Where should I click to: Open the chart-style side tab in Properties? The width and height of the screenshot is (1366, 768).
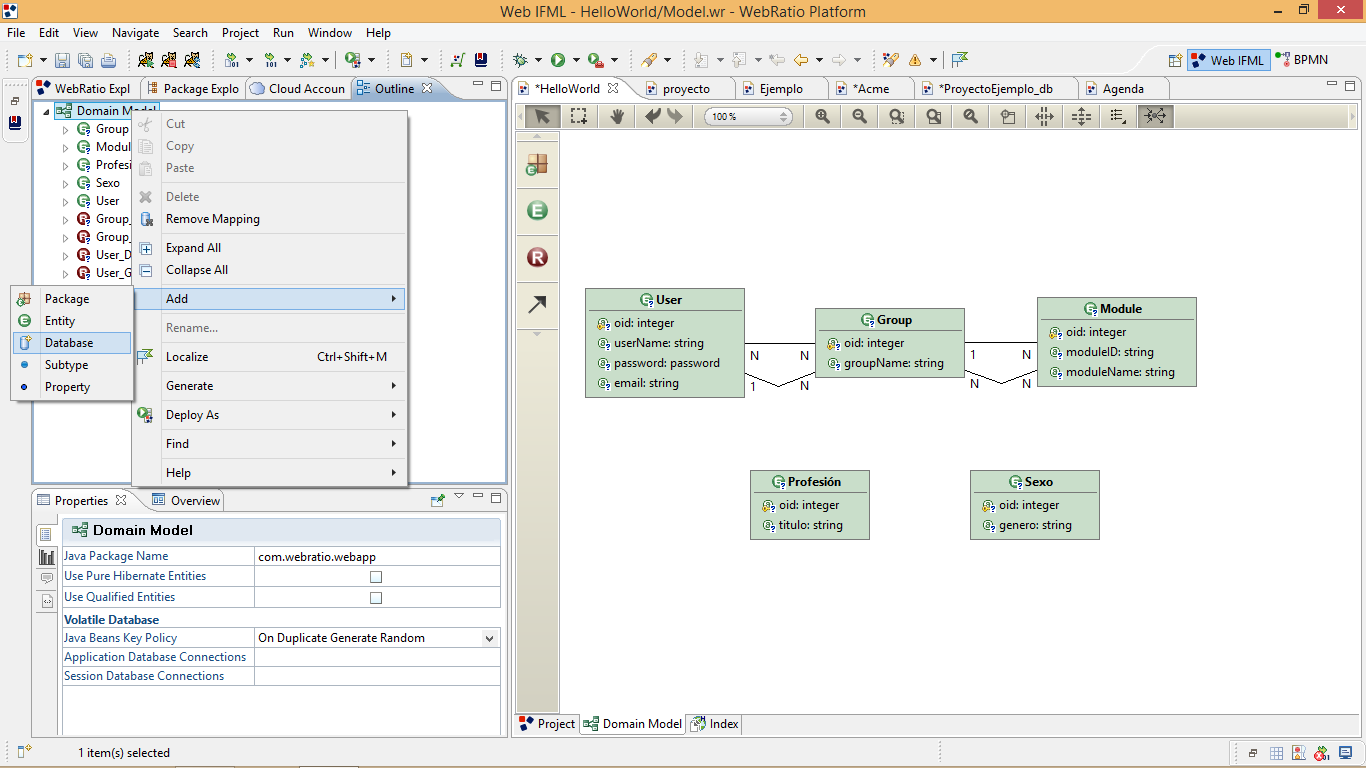[47, 557]
